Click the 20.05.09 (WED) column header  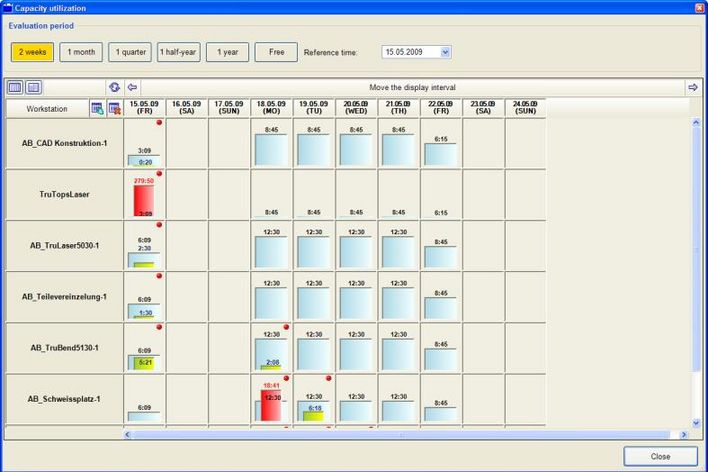[x=356, y=107]
